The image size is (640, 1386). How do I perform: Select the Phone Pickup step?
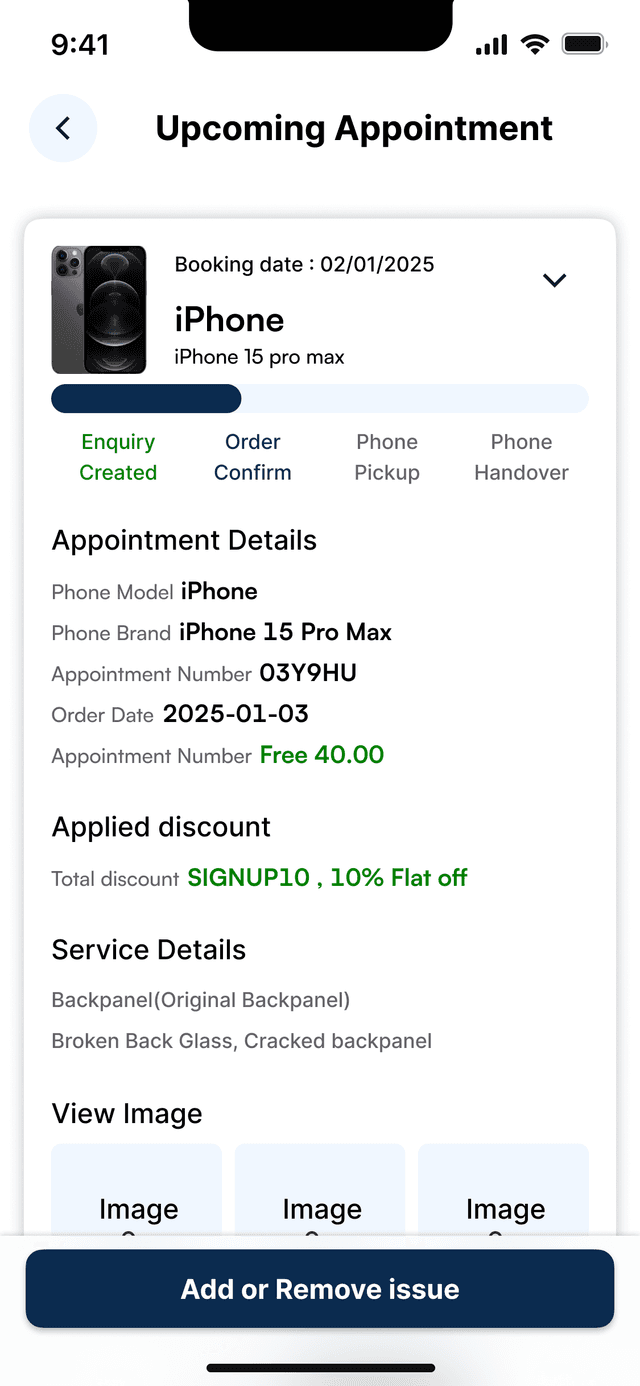click(x=387, y=457)
